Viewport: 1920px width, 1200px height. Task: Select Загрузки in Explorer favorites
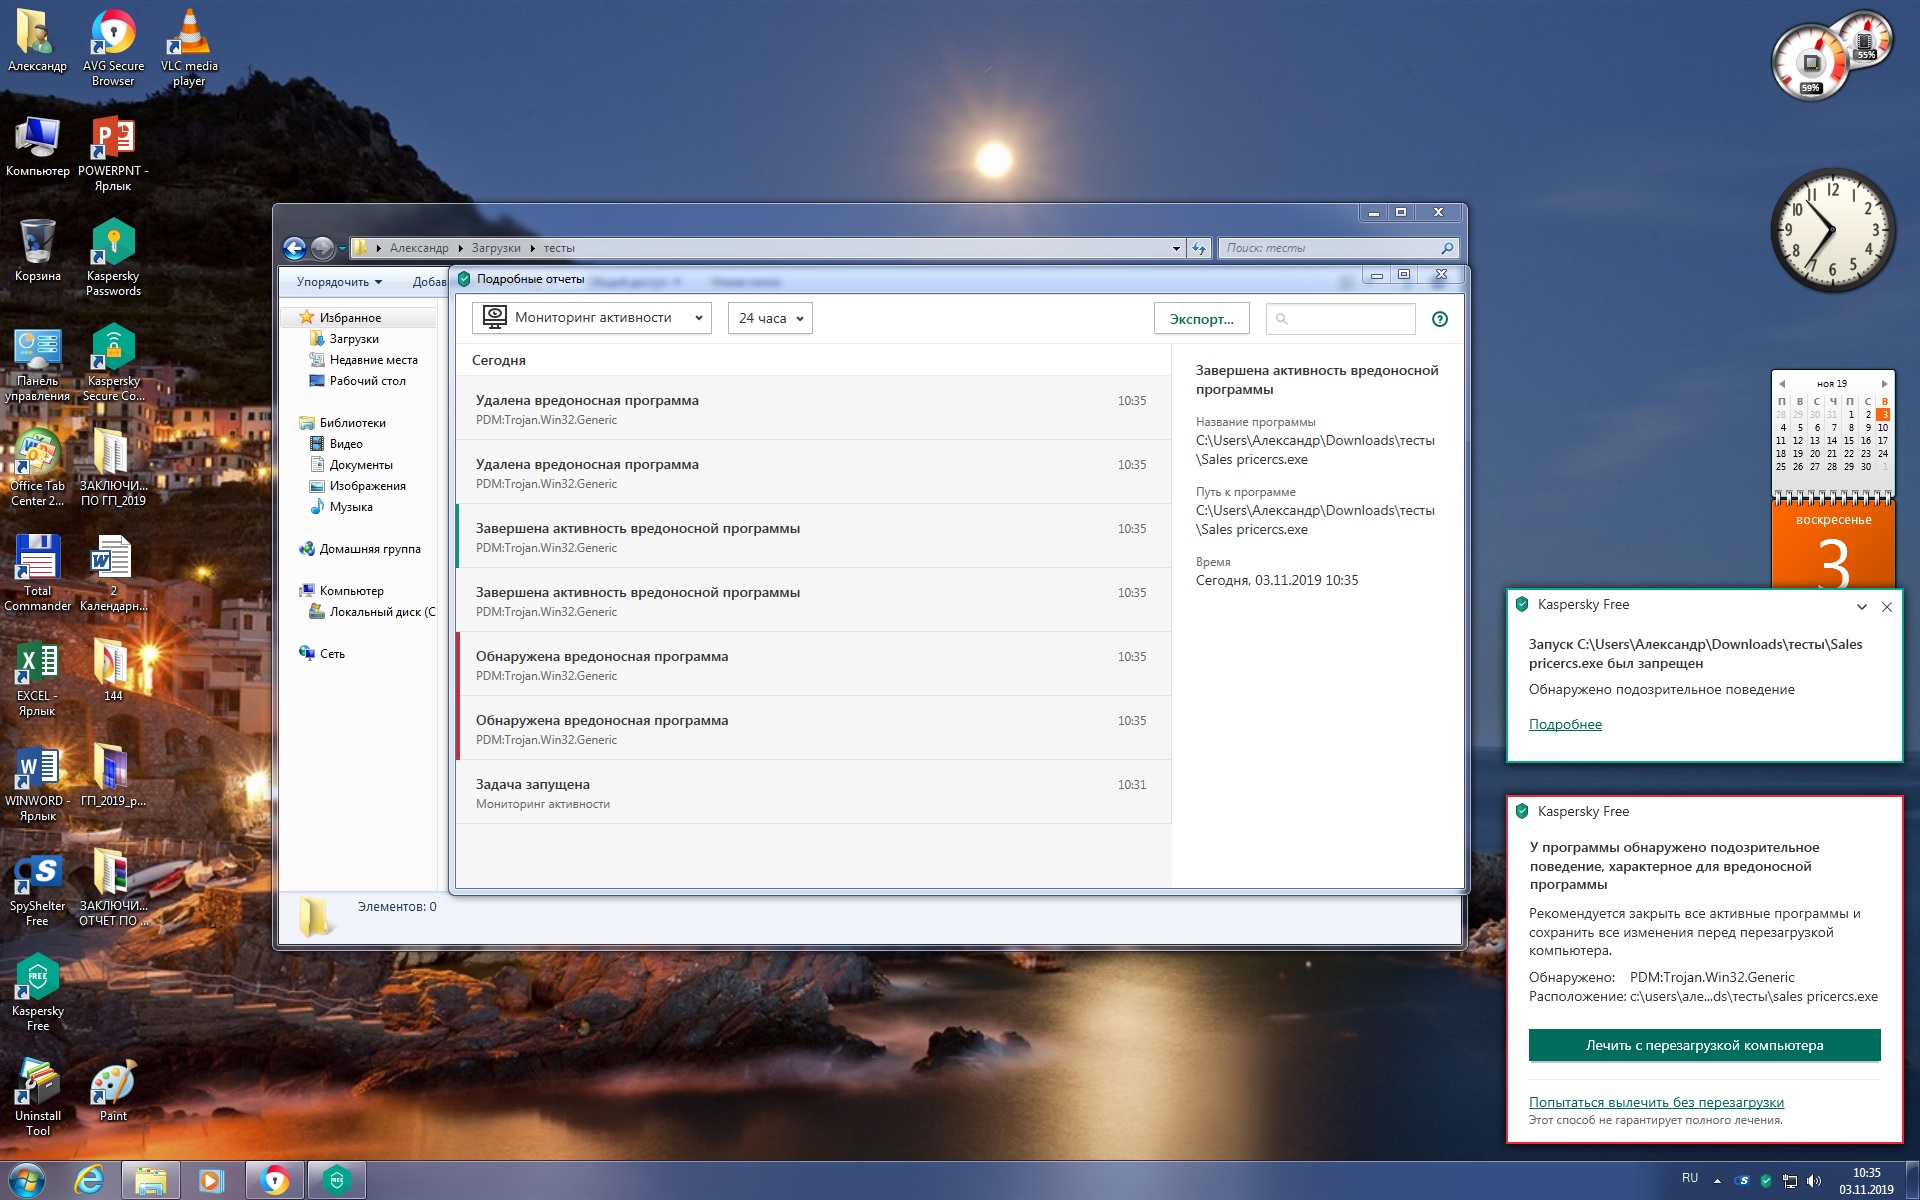click(354, 339)
